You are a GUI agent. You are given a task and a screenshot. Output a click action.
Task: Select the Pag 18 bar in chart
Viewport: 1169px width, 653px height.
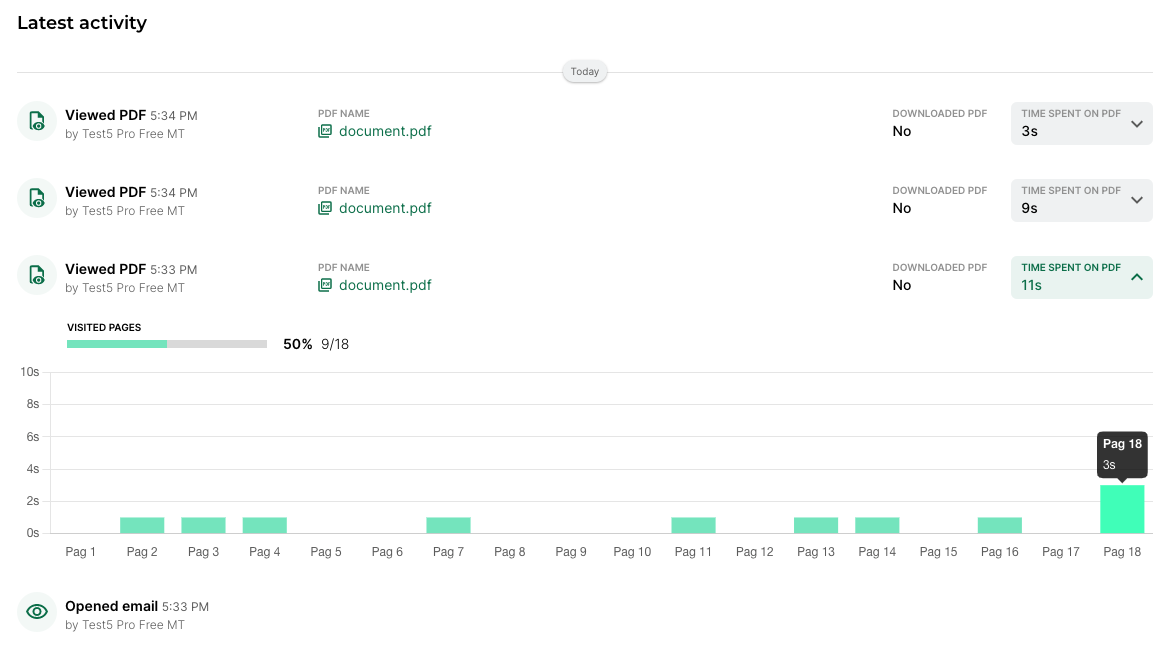point(1121,510)
